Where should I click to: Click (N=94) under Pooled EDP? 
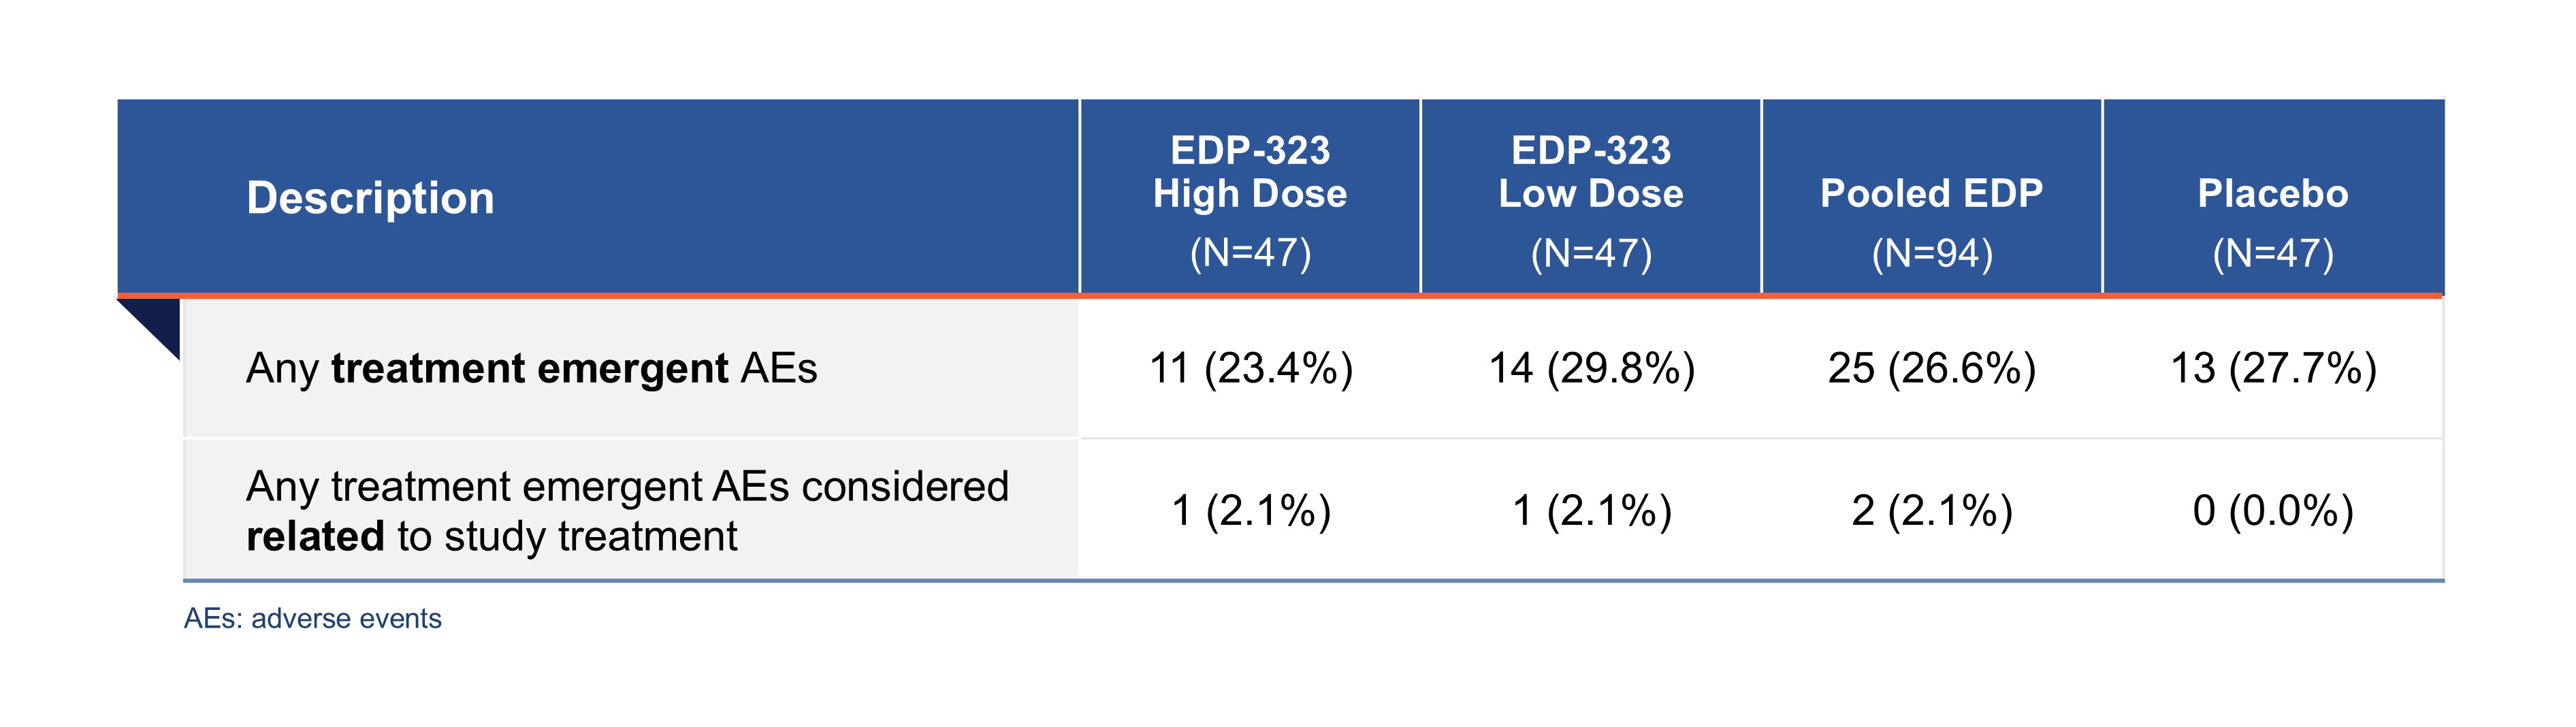pos(1932,253)
